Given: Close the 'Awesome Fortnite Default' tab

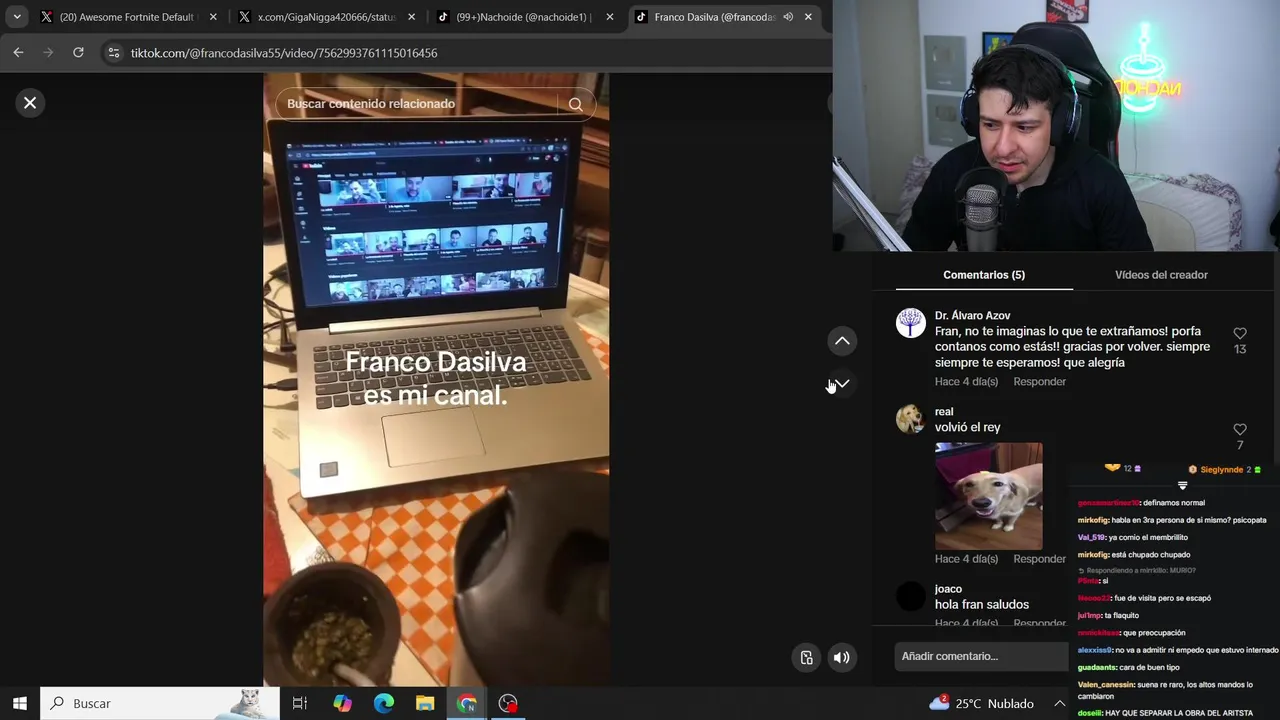Looking at the screenshot, I should (213, 17).
